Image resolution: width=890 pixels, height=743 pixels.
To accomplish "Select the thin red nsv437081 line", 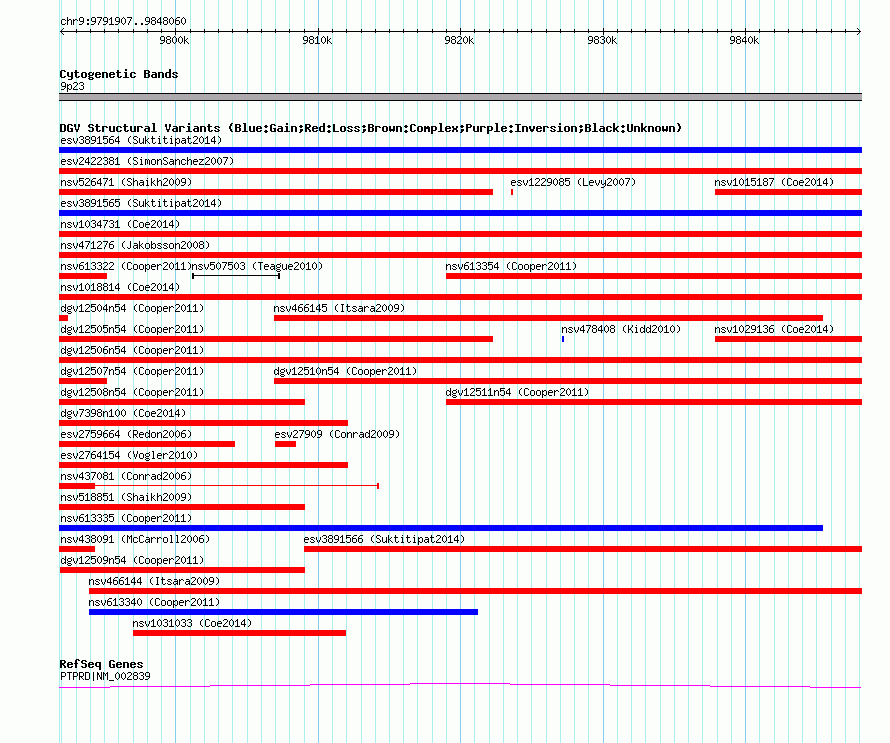I will [x=237, y=486].
